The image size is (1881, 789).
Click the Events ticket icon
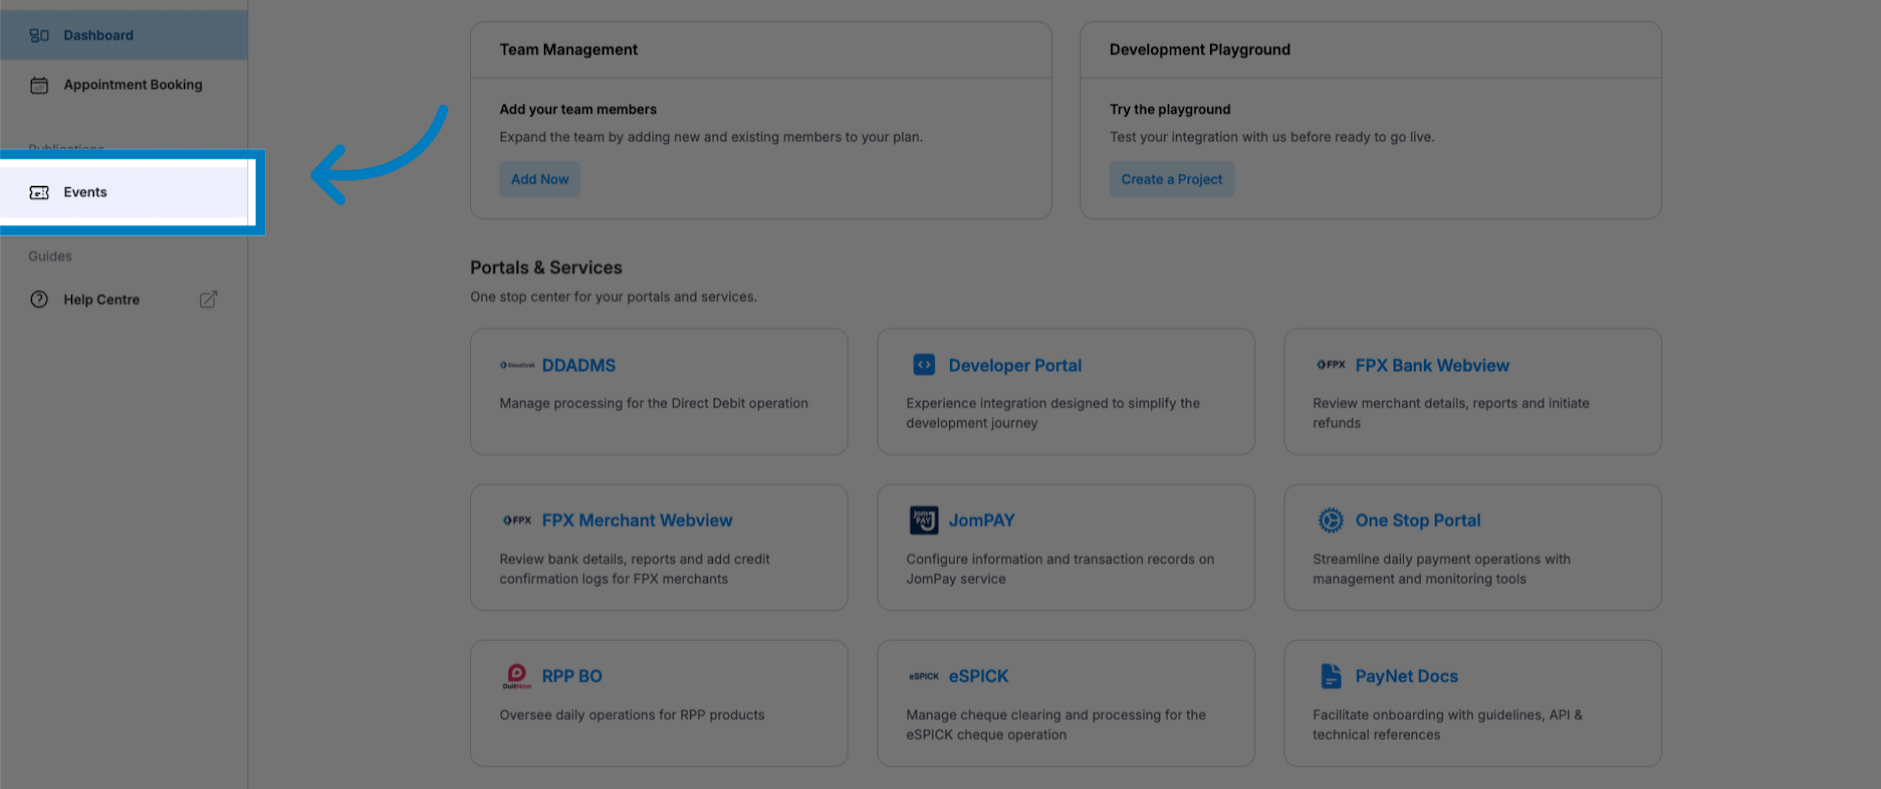(39, 192)
